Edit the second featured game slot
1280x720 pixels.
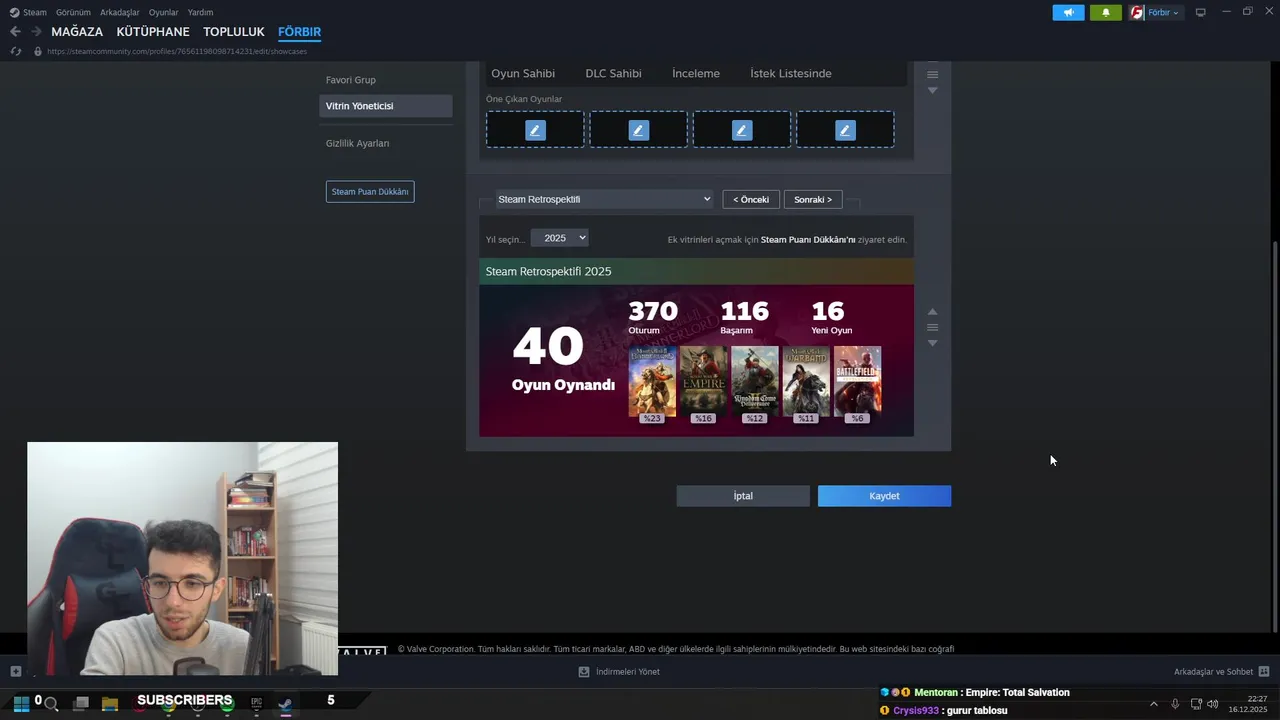[638, 130]
